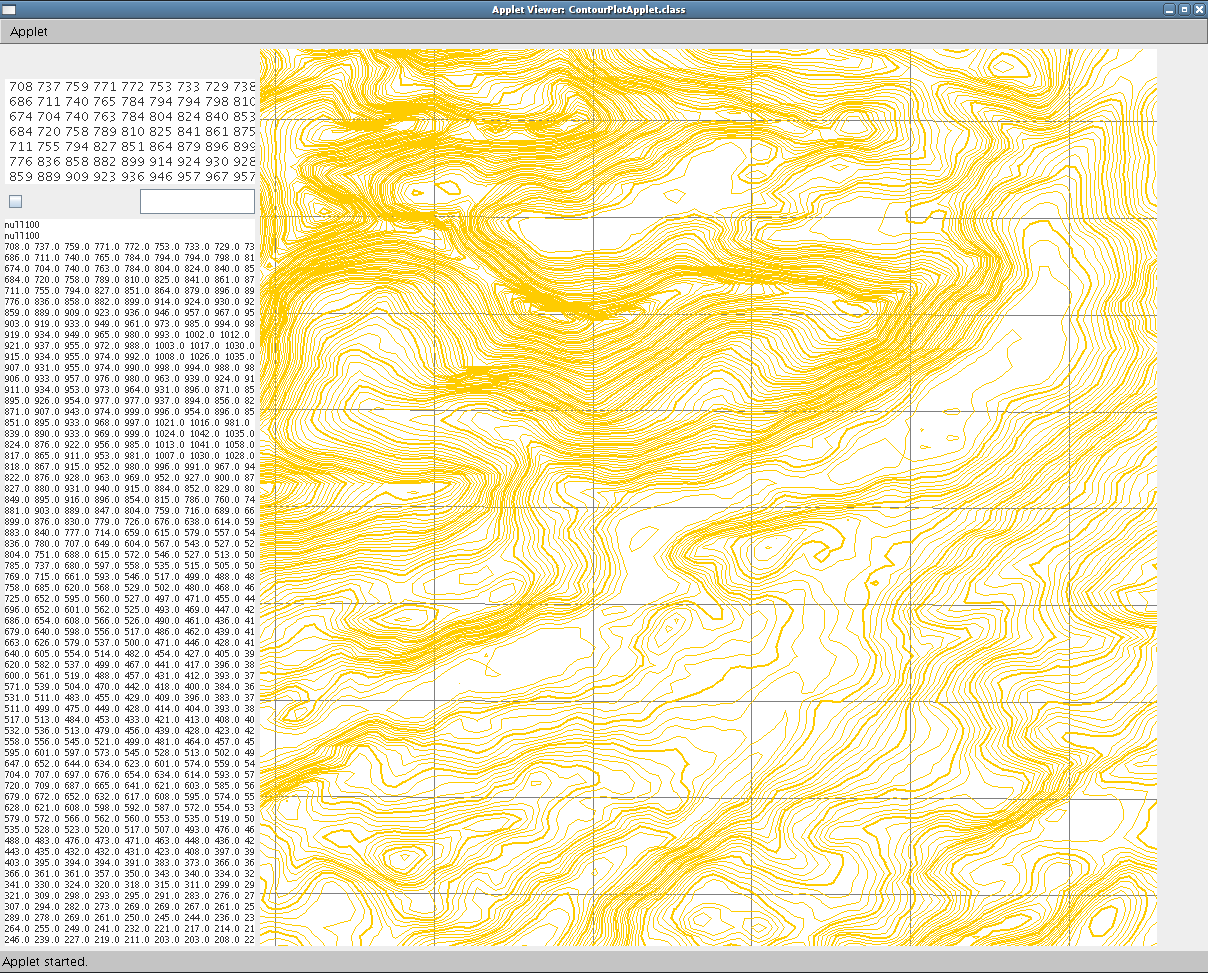Click log line starting "881.0 903.0 889.0"

[129, 510]
